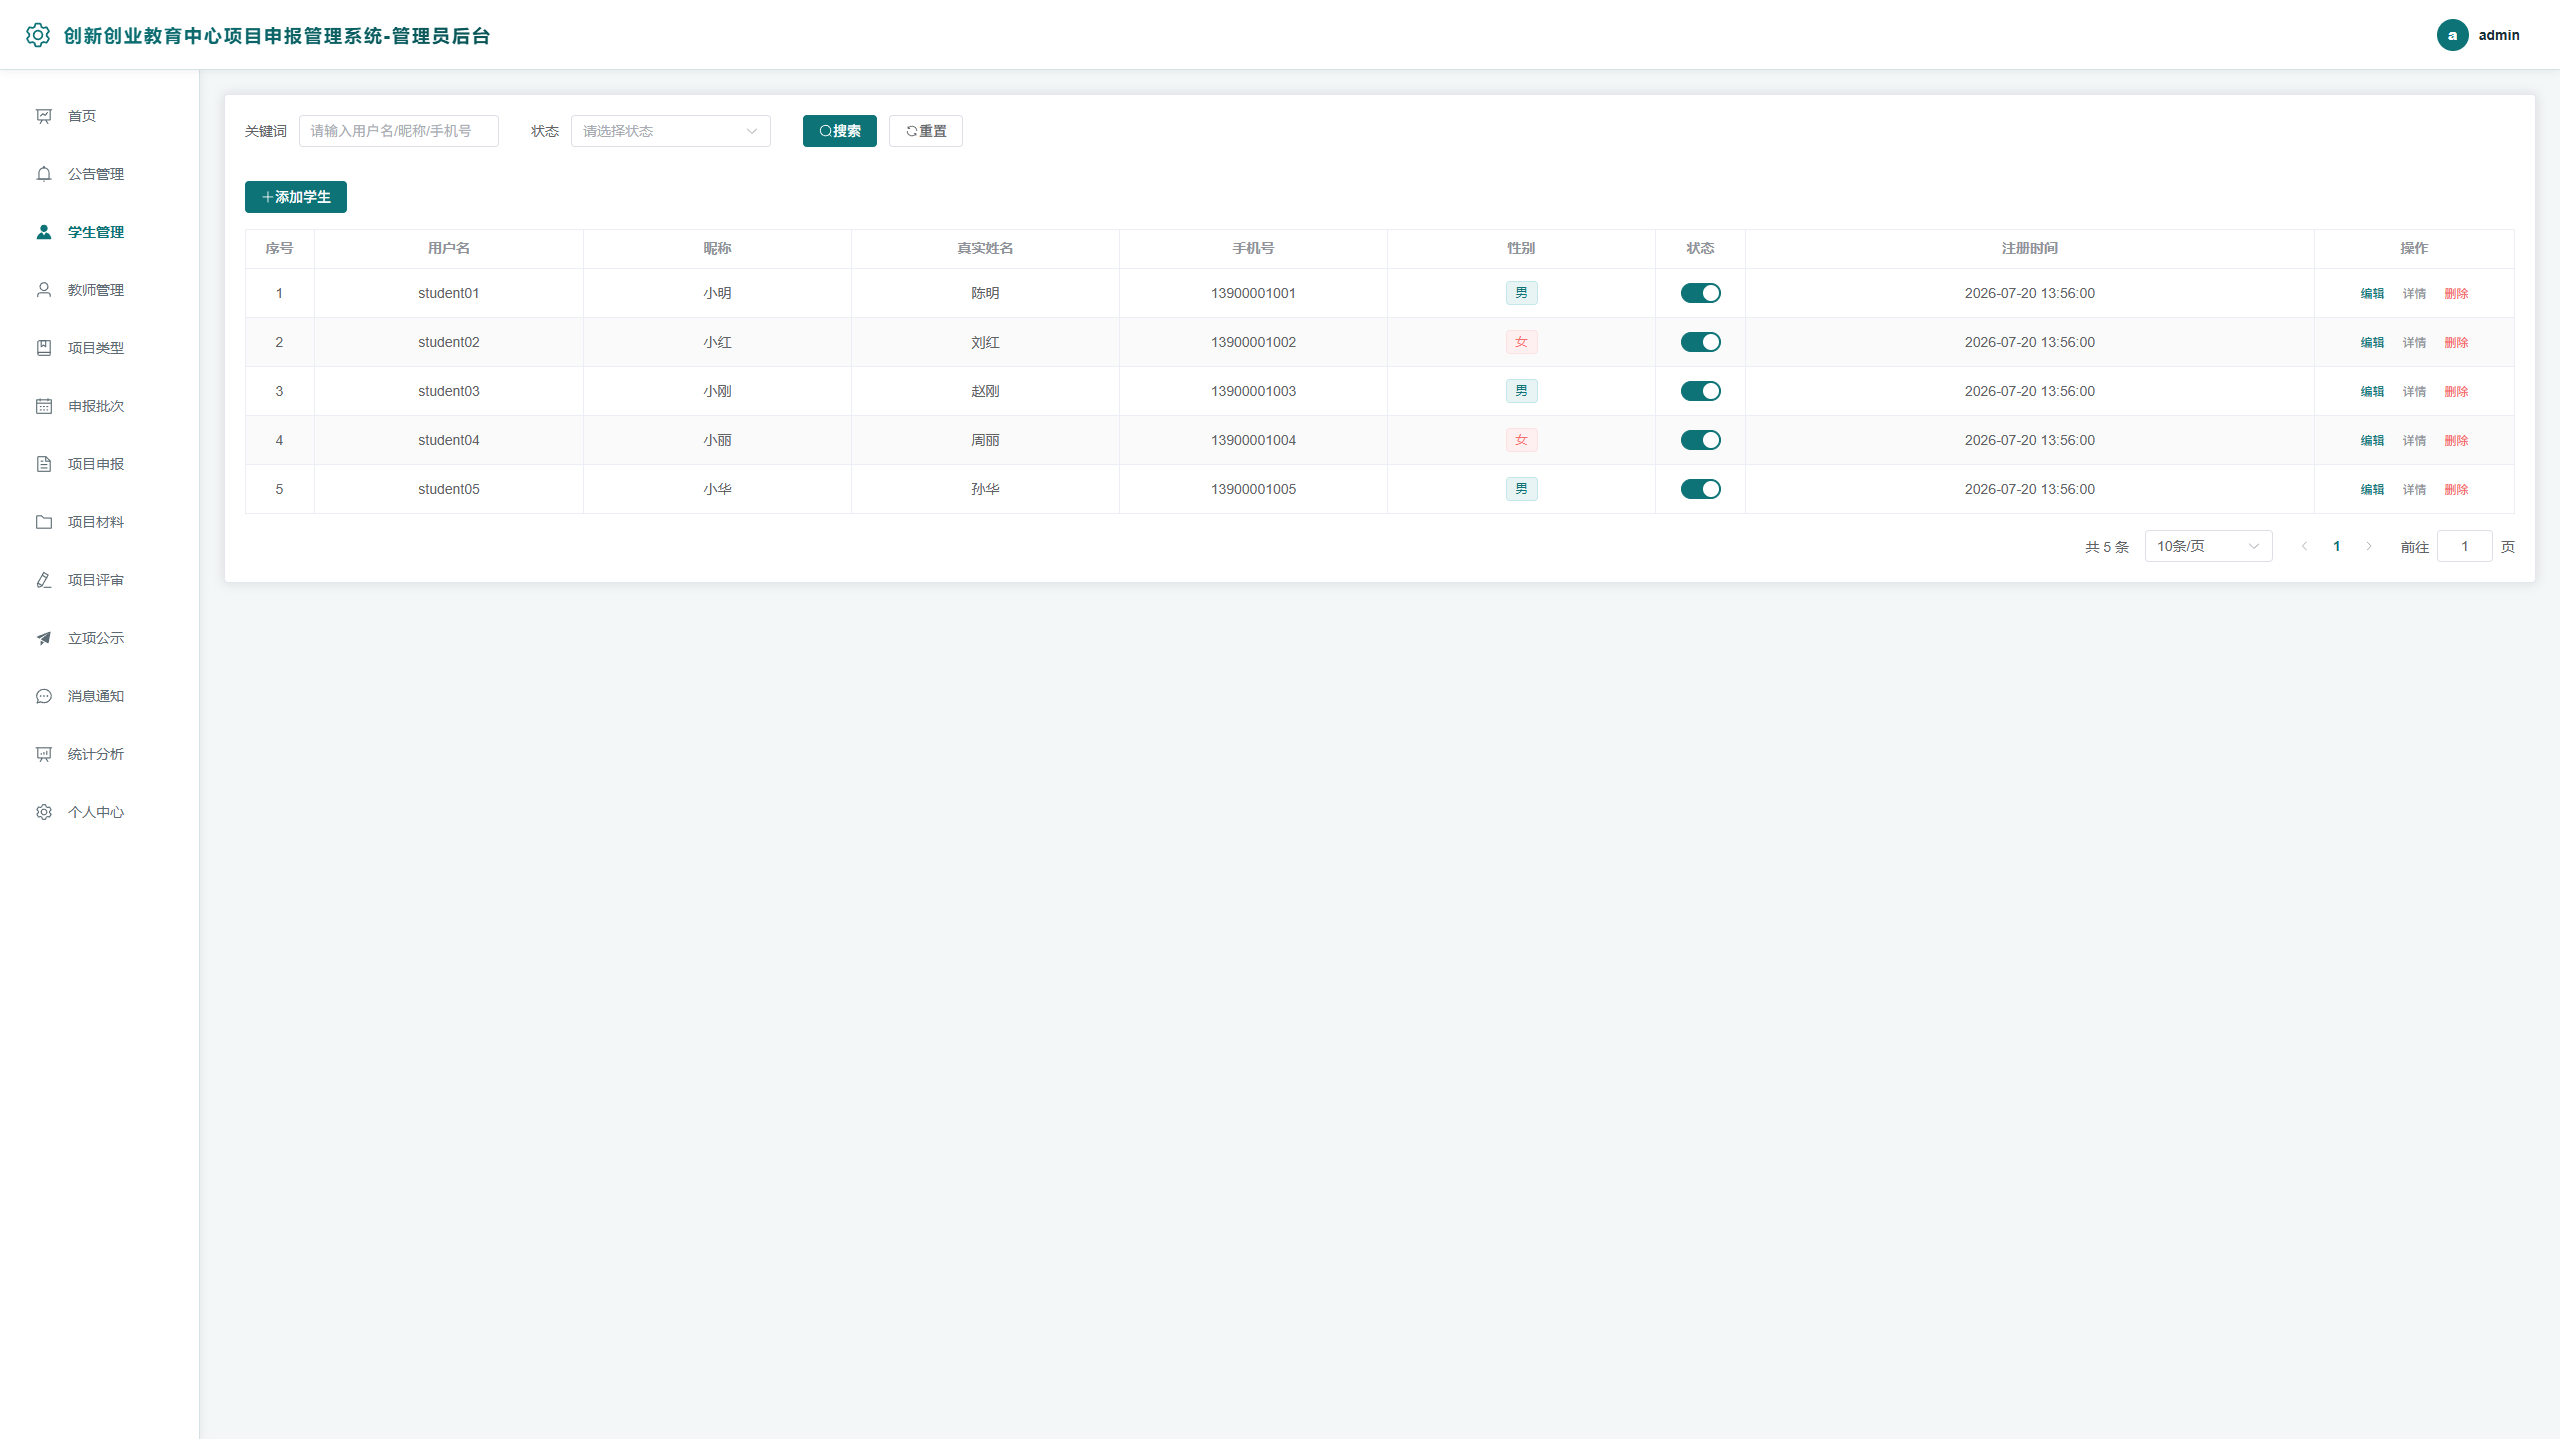Click the admin avatar circle
2560x1439 pixels.
click(2452, 35)
